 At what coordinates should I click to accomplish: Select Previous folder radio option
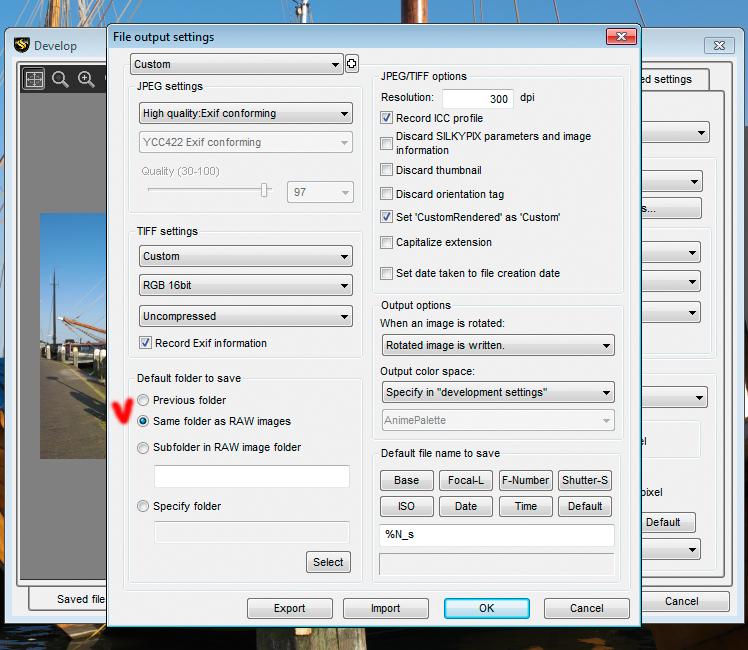[143, 400]
